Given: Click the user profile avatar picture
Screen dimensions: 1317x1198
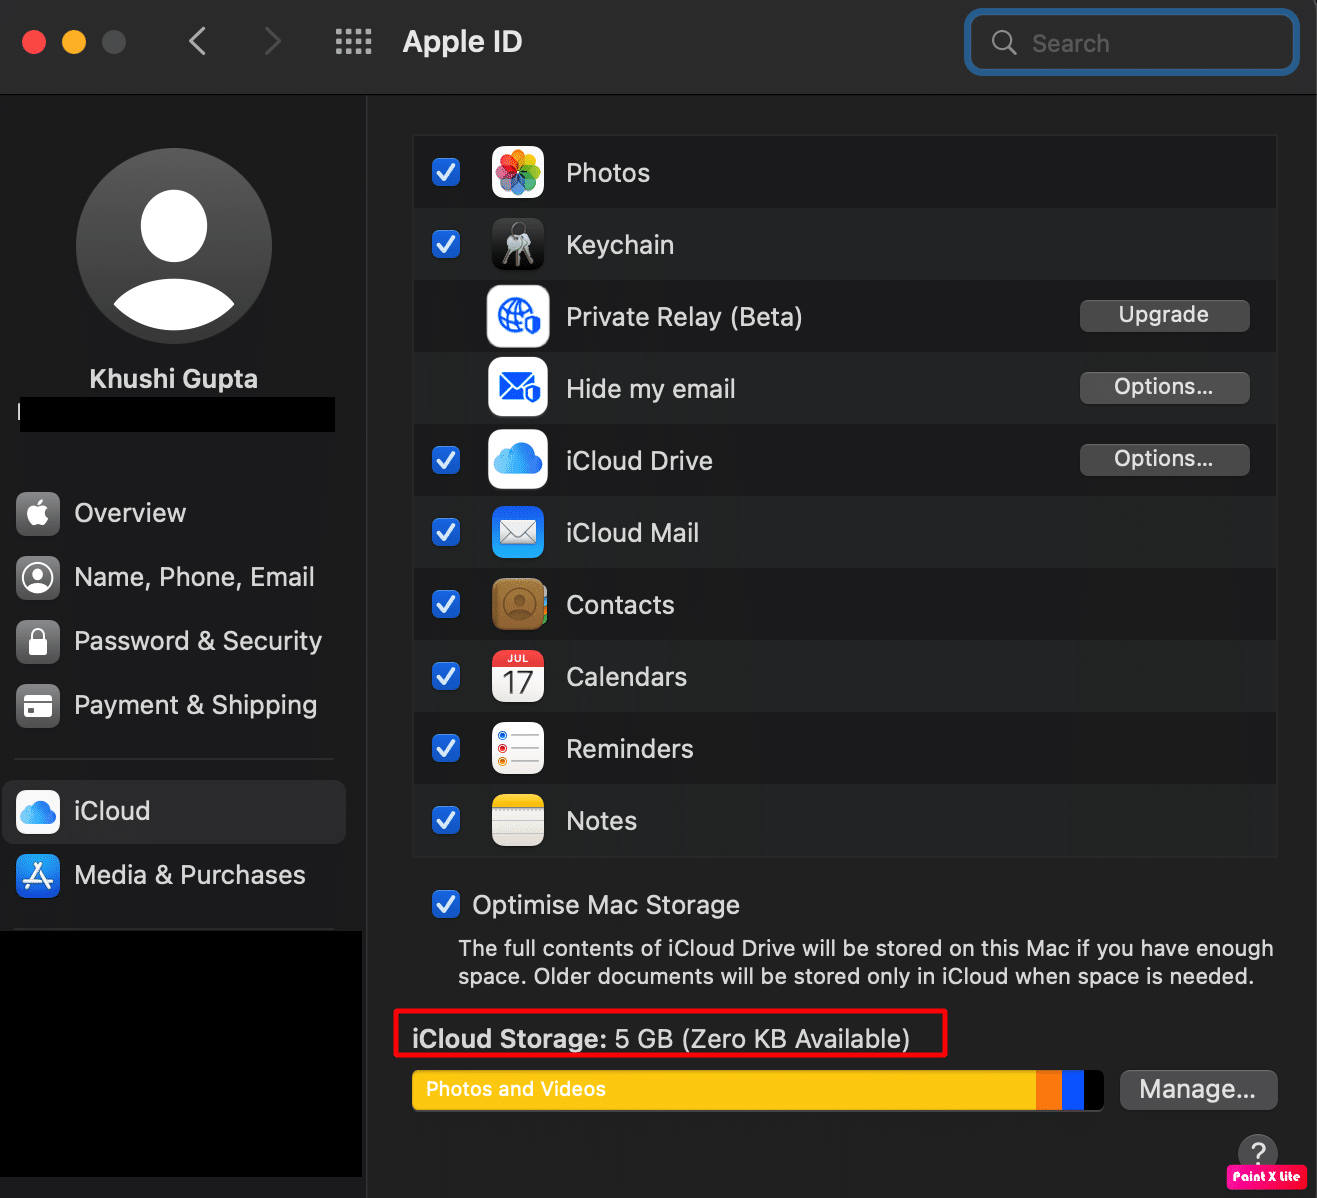Looking at the screenshot, I should coord(174,246).
